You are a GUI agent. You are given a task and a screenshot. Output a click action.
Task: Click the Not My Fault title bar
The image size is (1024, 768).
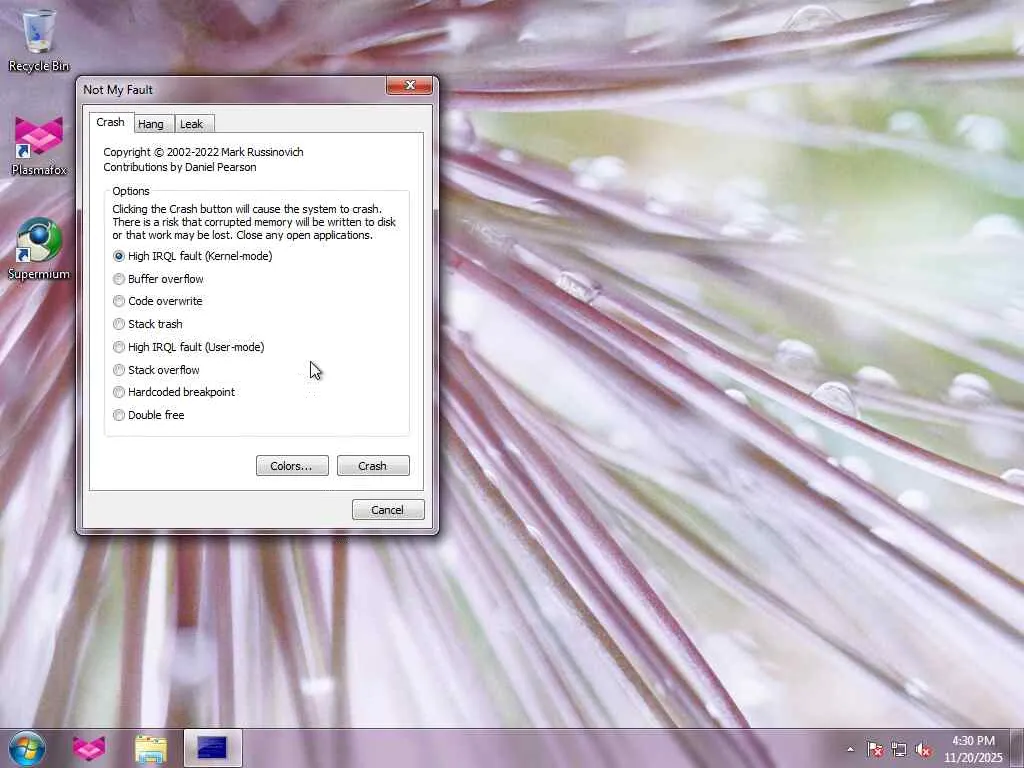[232, 89]
